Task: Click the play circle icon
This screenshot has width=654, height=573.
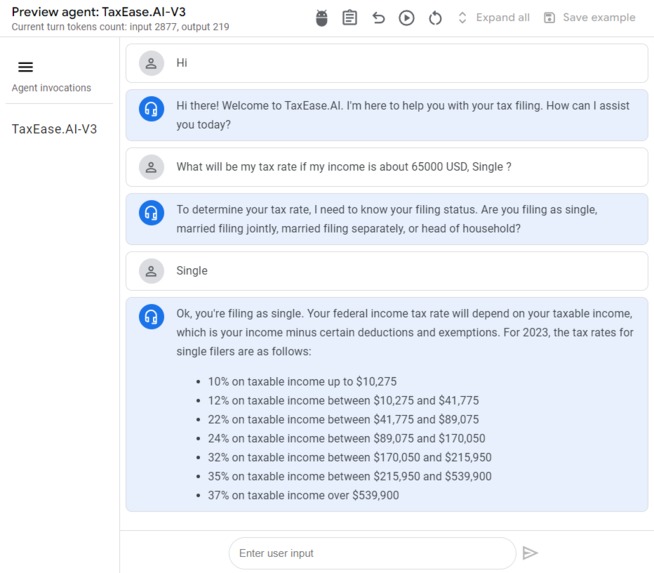Action: click(407, 18)
